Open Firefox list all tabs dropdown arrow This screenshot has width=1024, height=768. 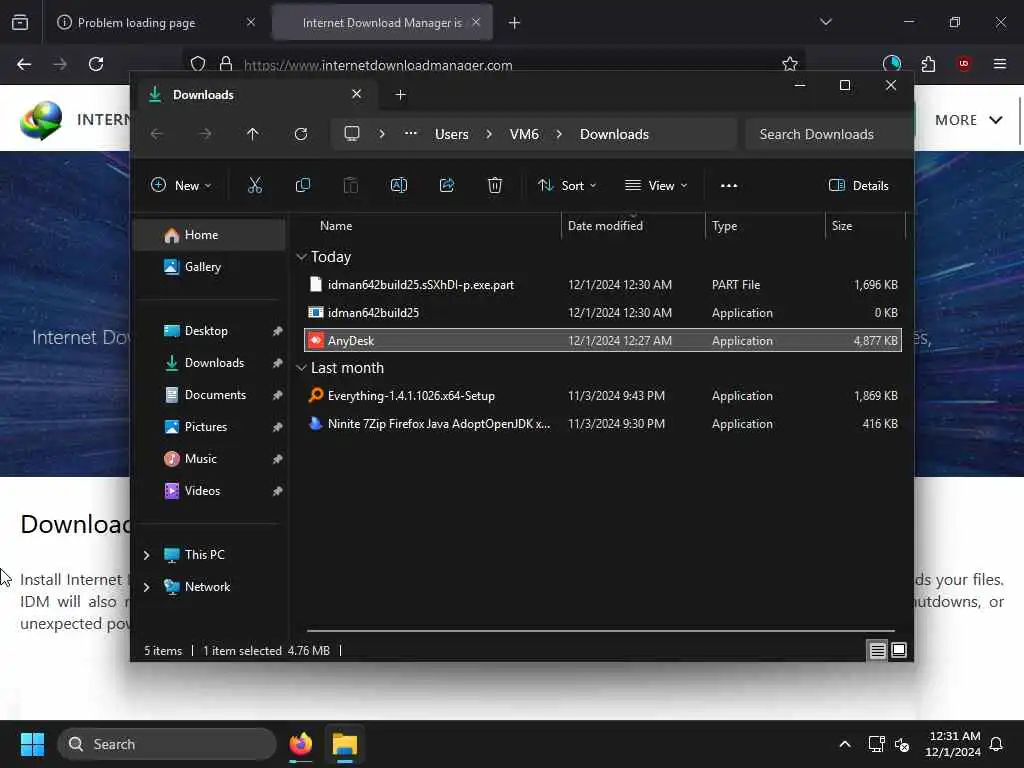coord(825,23)
